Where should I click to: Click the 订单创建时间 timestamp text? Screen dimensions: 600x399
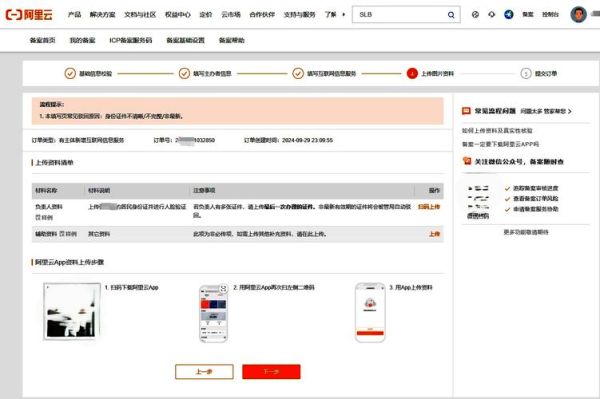pos(288,140)
